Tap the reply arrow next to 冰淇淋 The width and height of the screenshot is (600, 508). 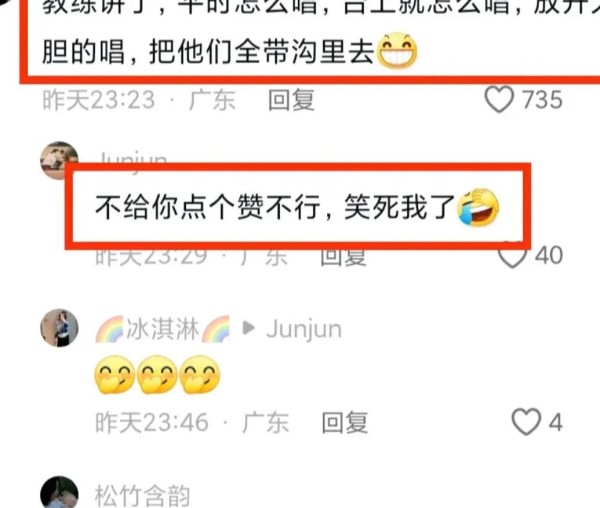[x=249, y=328]
